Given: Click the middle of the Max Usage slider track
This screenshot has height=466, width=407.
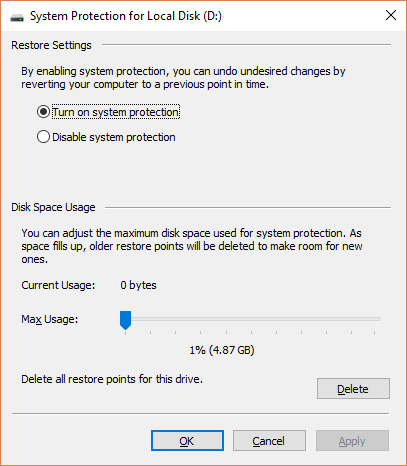Looking at the screenshot, I should [253, 319].
